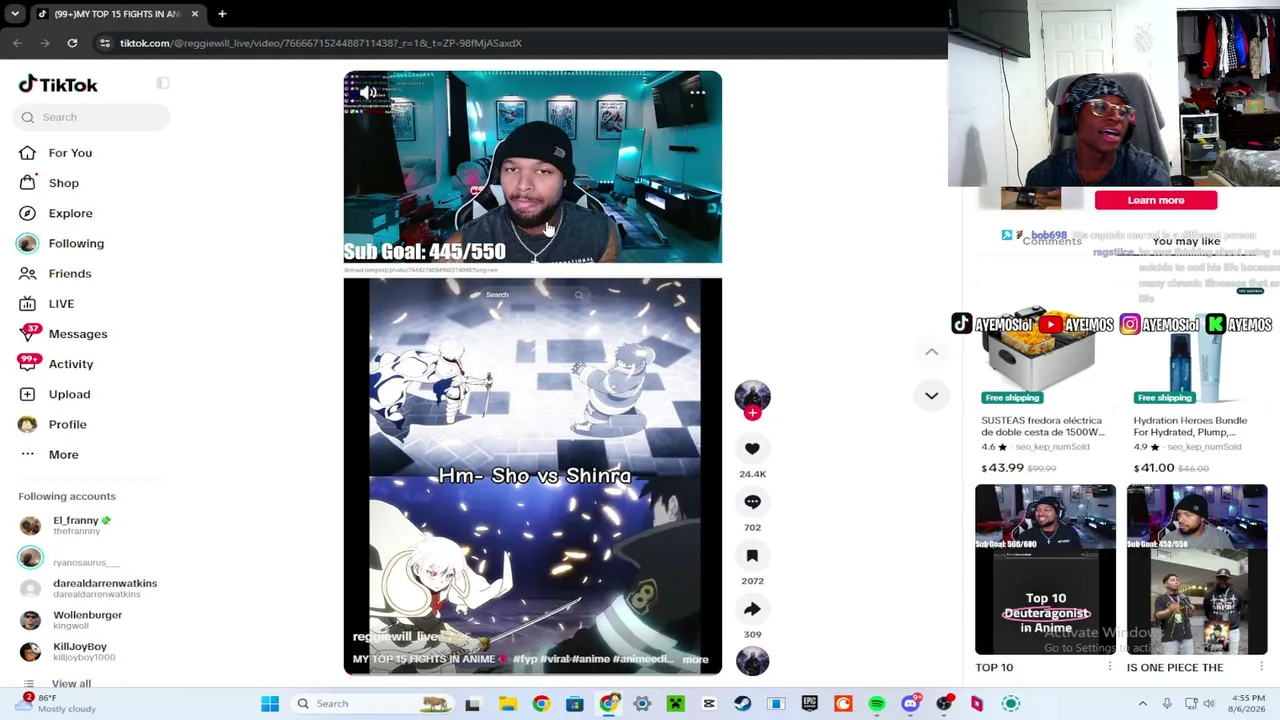Go to the next video arrow

pyautogui.click(x=931, y=396)
